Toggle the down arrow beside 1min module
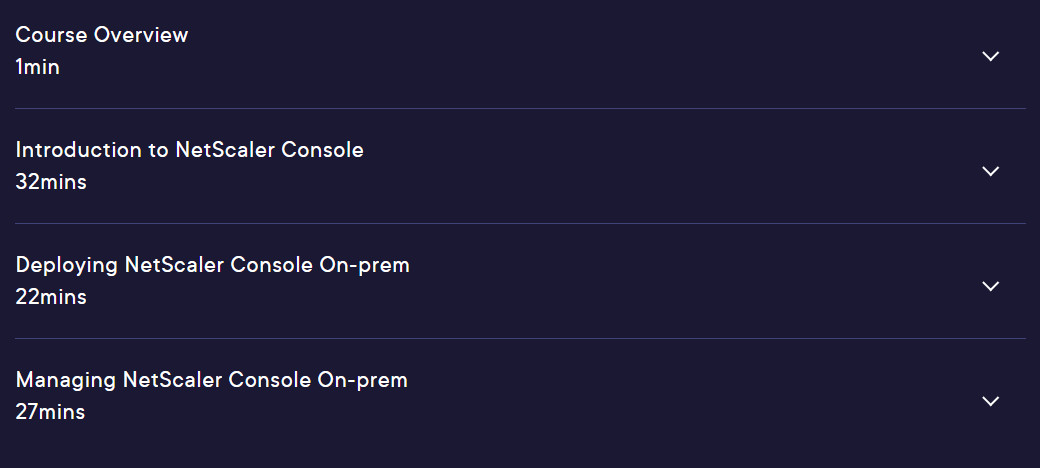Viewport: 1040px width, 468px height. (990, 56)
